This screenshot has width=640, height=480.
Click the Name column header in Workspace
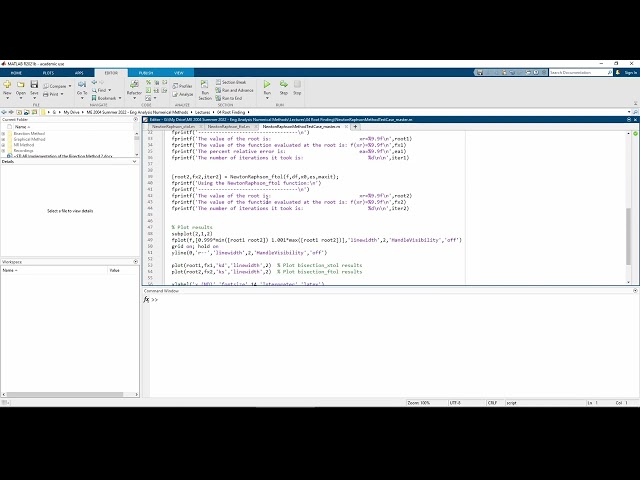[x=54, y=270]
